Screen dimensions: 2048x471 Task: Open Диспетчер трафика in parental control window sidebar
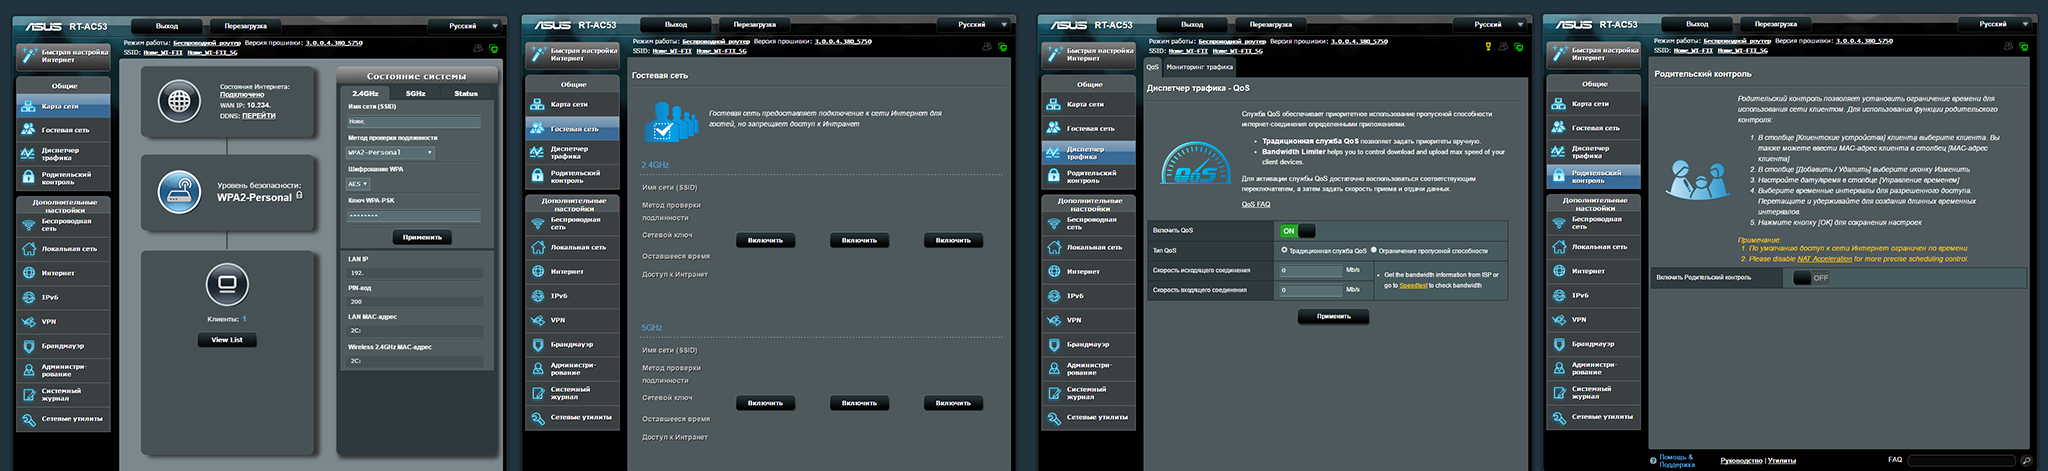coord(1593,152)
